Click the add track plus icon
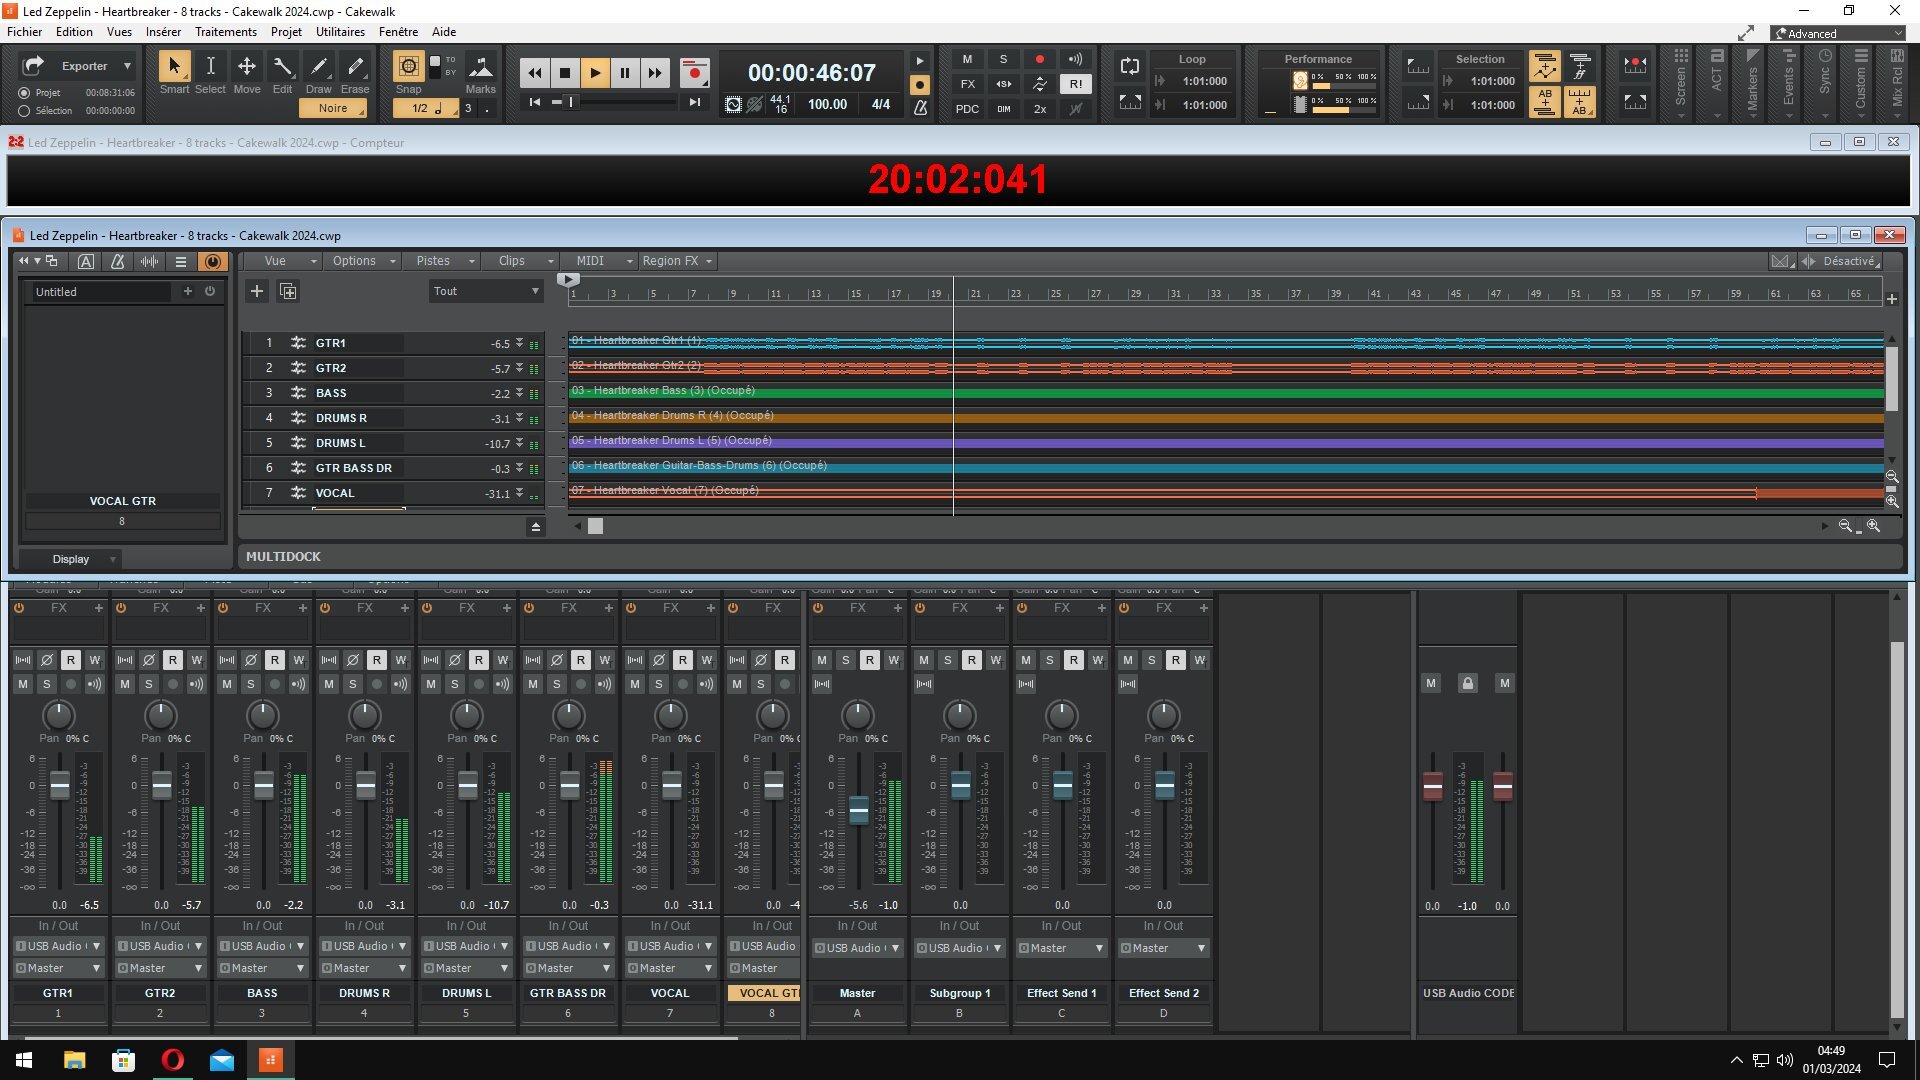Image resolution: width=1920 pixels, height=1080 pixels. (257, 291)
